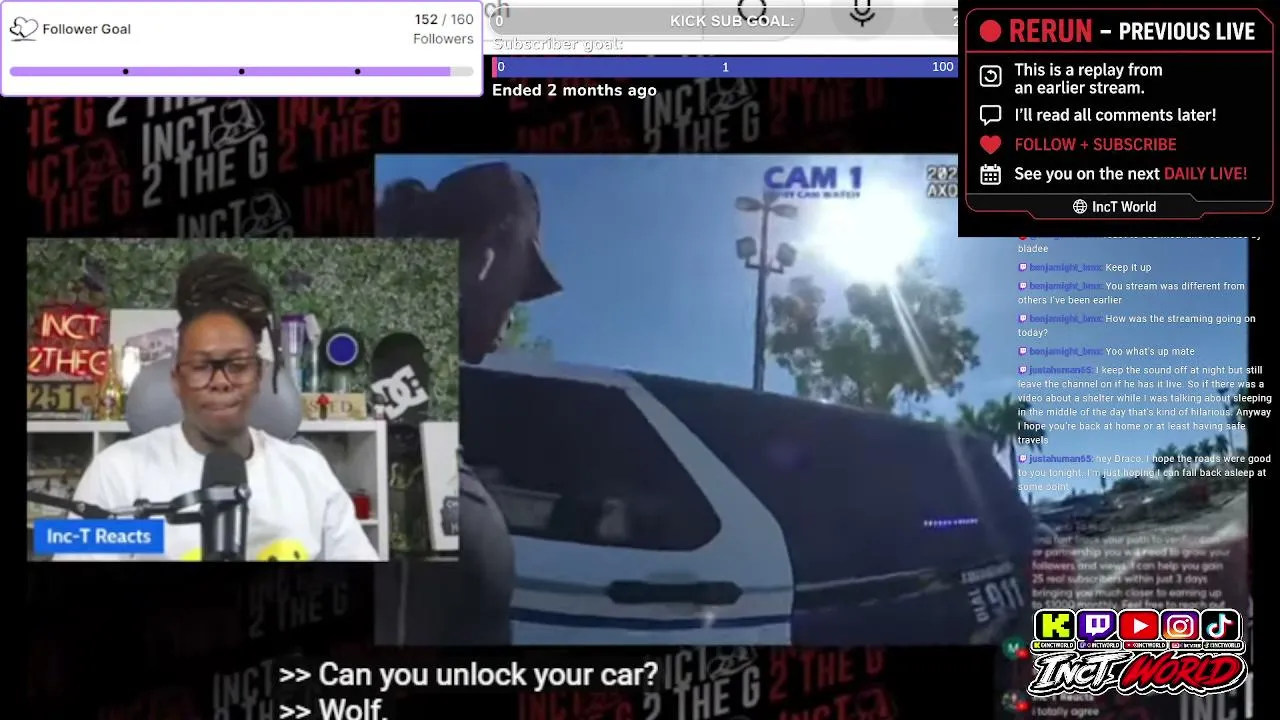The width and height of the screenshot is (1280, 720).
Task: Click the 'hey Draco, I hope the roads' message
Action: coord(1145,473)
